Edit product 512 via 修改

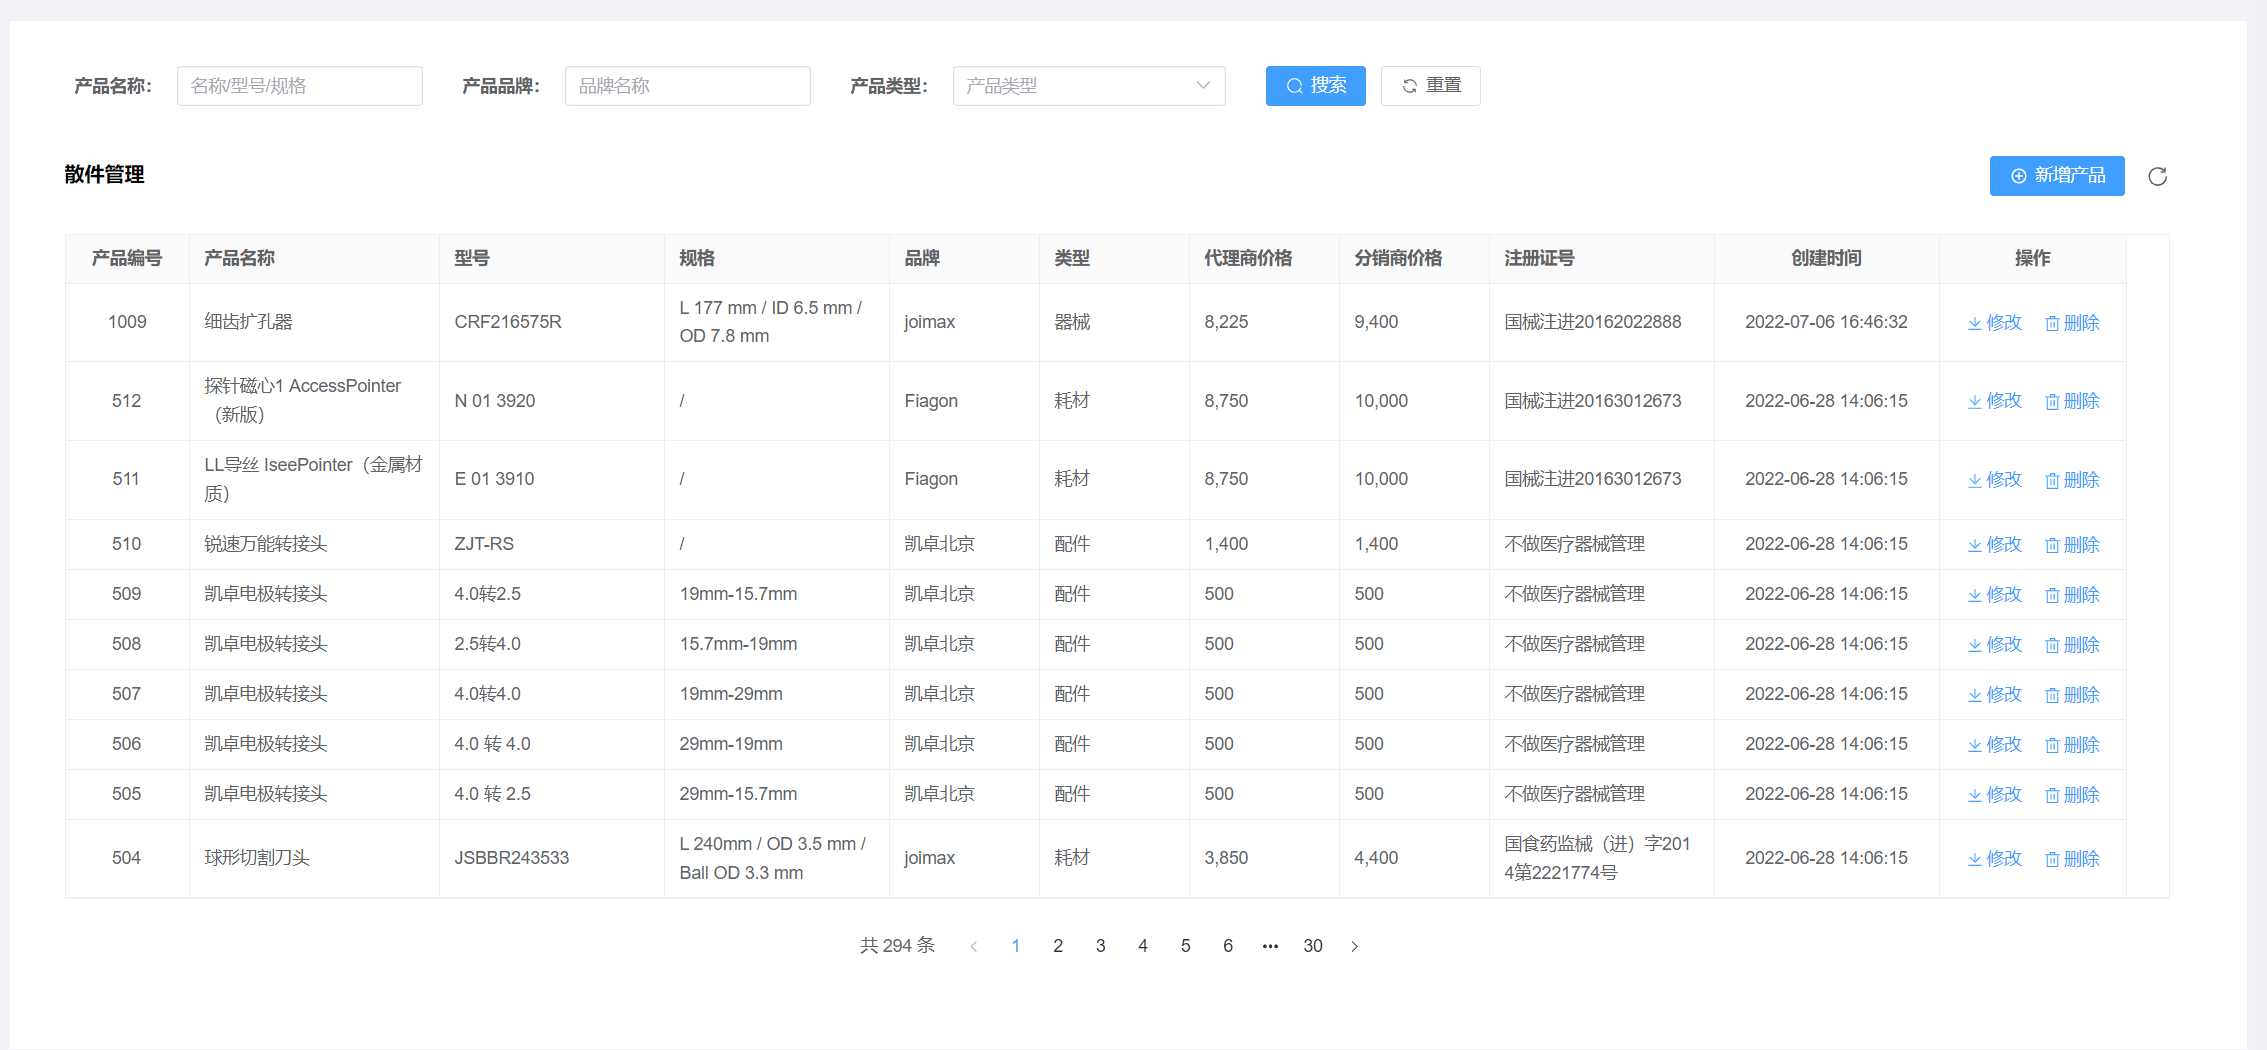1995,401
